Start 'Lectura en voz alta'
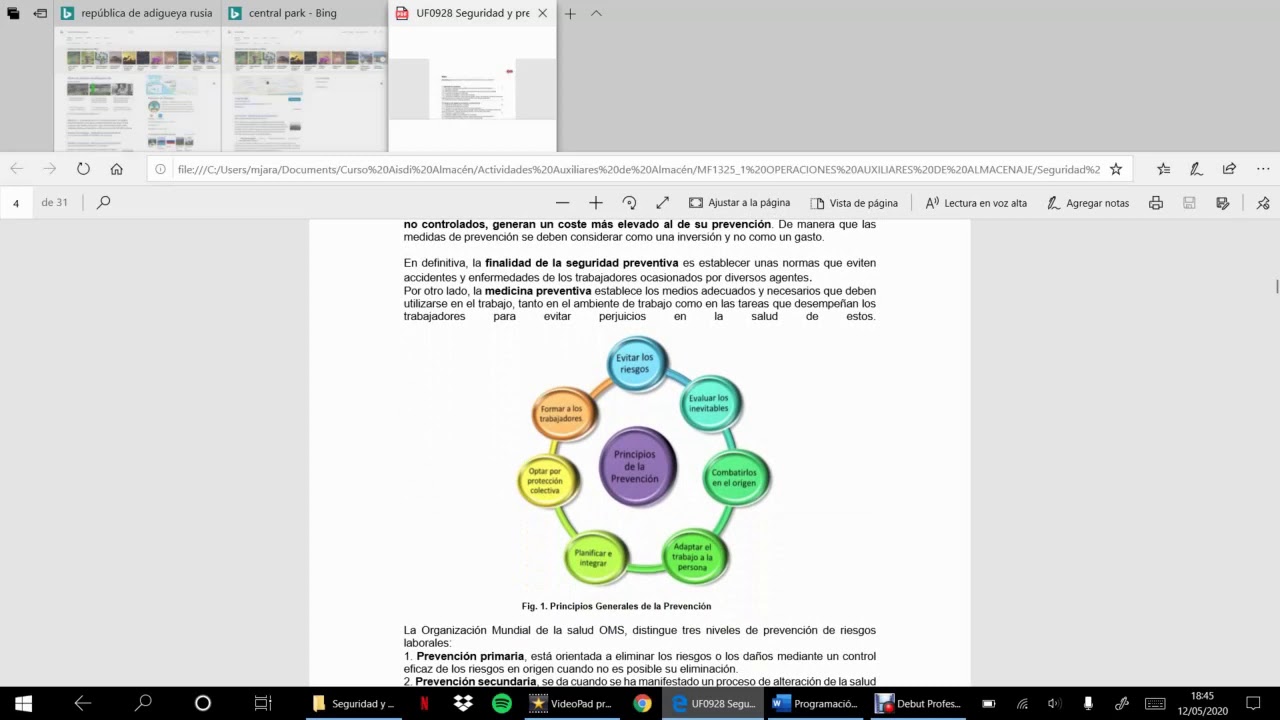The image size is (1280, 720). tap(976, 202)
